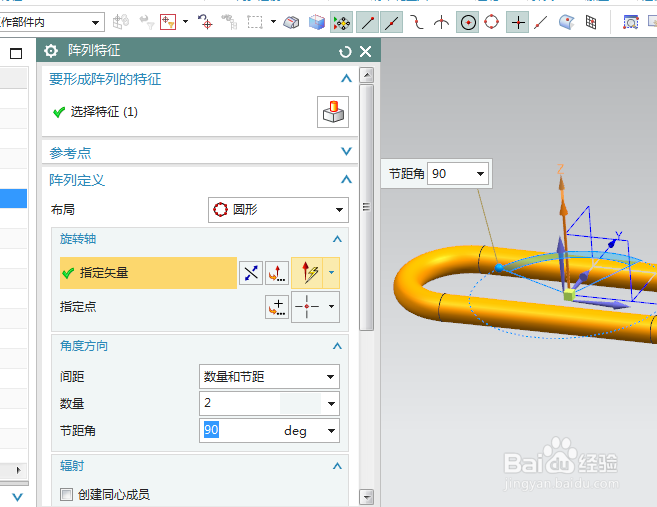Collapse the 辐射 group
The height and width of the screenshot is (507, 657).
(x=337, y=466)
